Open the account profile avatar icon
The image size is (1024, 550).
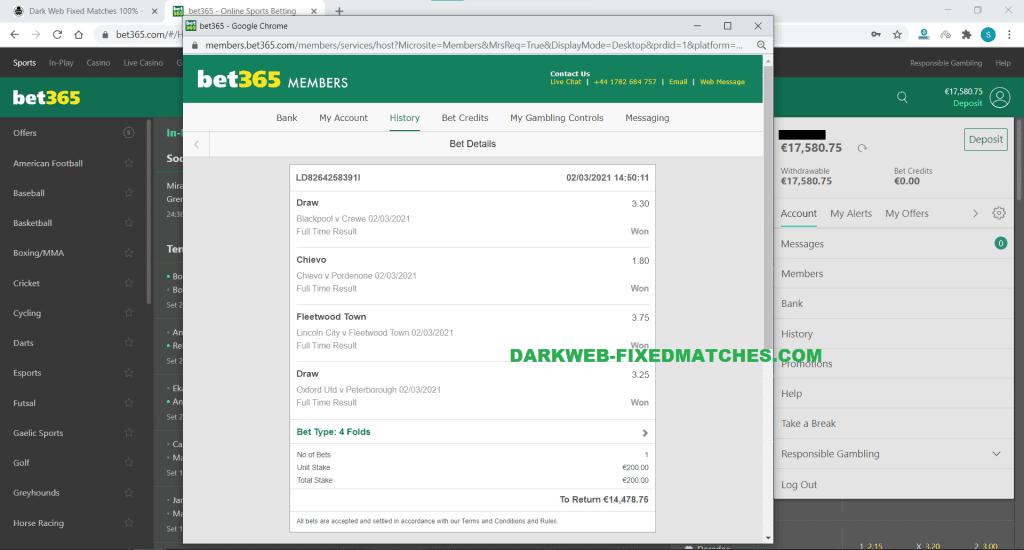point(1000,97)
